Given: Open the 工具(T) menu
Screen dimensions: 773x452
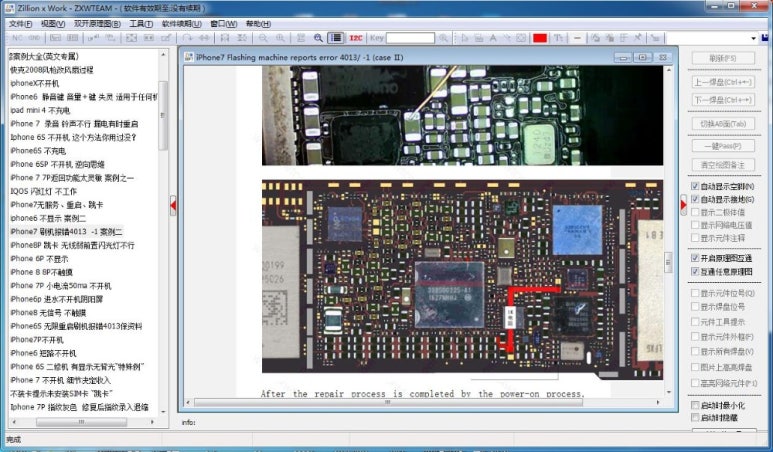Looking at the screenshot, I should click(x=141, y=24).
